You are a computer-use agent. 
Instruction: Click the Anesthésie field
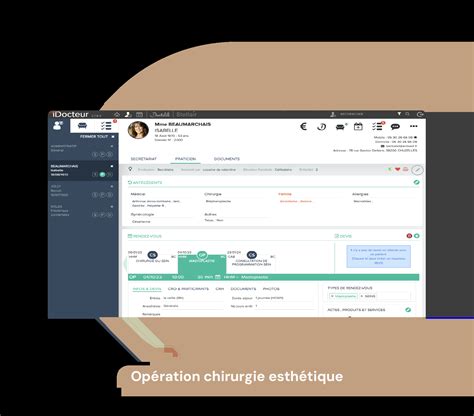(x=193, y=306)
